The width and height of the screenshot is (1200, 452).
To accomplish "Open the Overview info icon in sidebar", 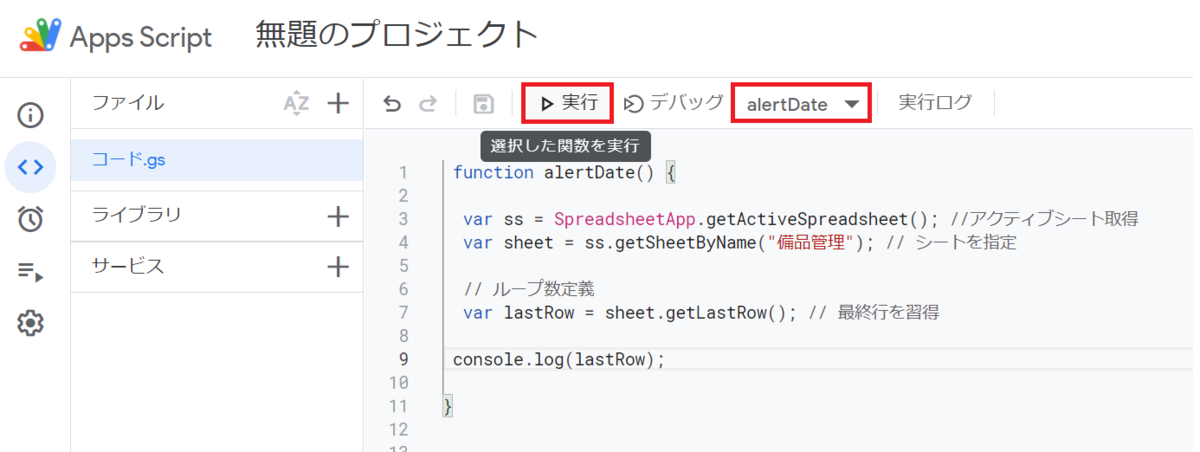I will click(x=30, y=115).
